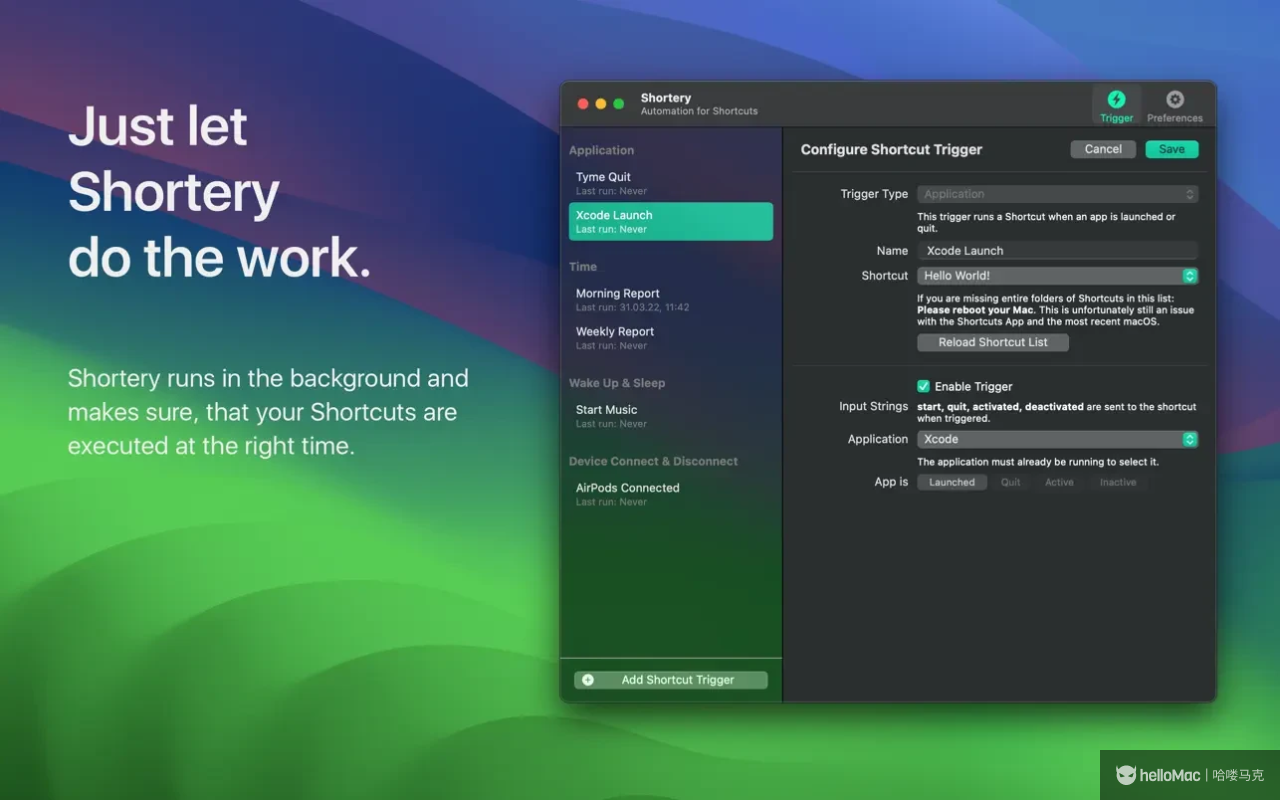
Task: Open the Trigger Type dropdown
Action: click(1058, 194)
